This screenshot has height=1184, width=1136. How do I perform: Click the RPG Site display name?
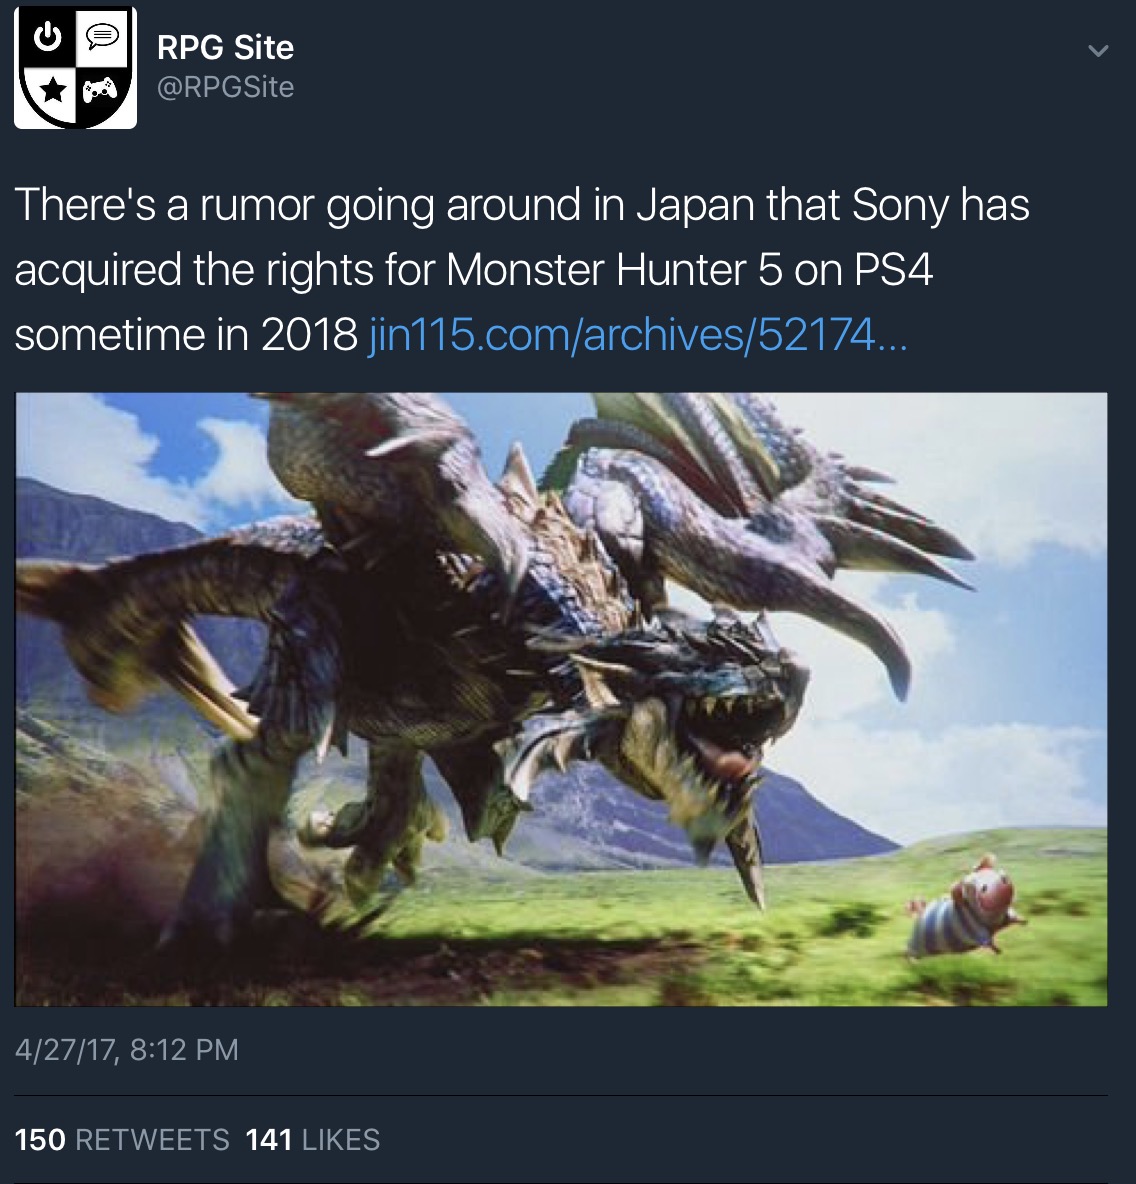point(225,48)
